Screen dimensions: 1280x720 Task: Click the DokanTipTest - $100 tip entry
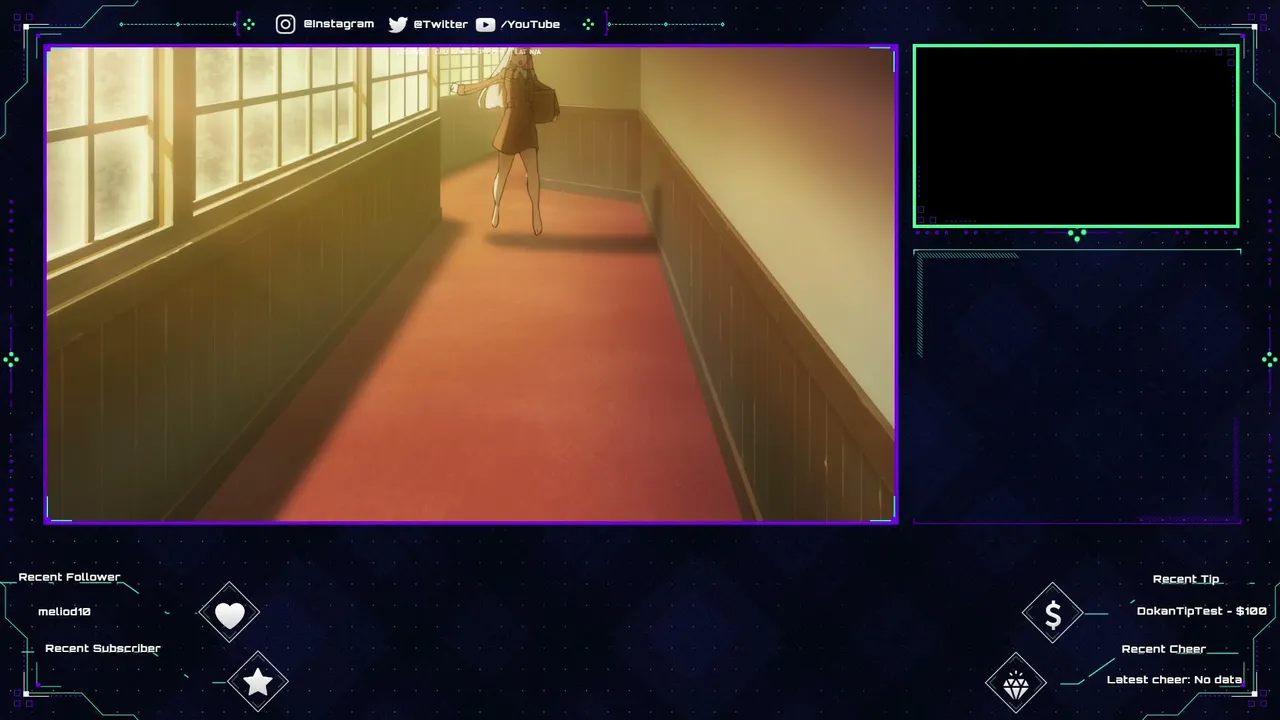coord(1202,611)
